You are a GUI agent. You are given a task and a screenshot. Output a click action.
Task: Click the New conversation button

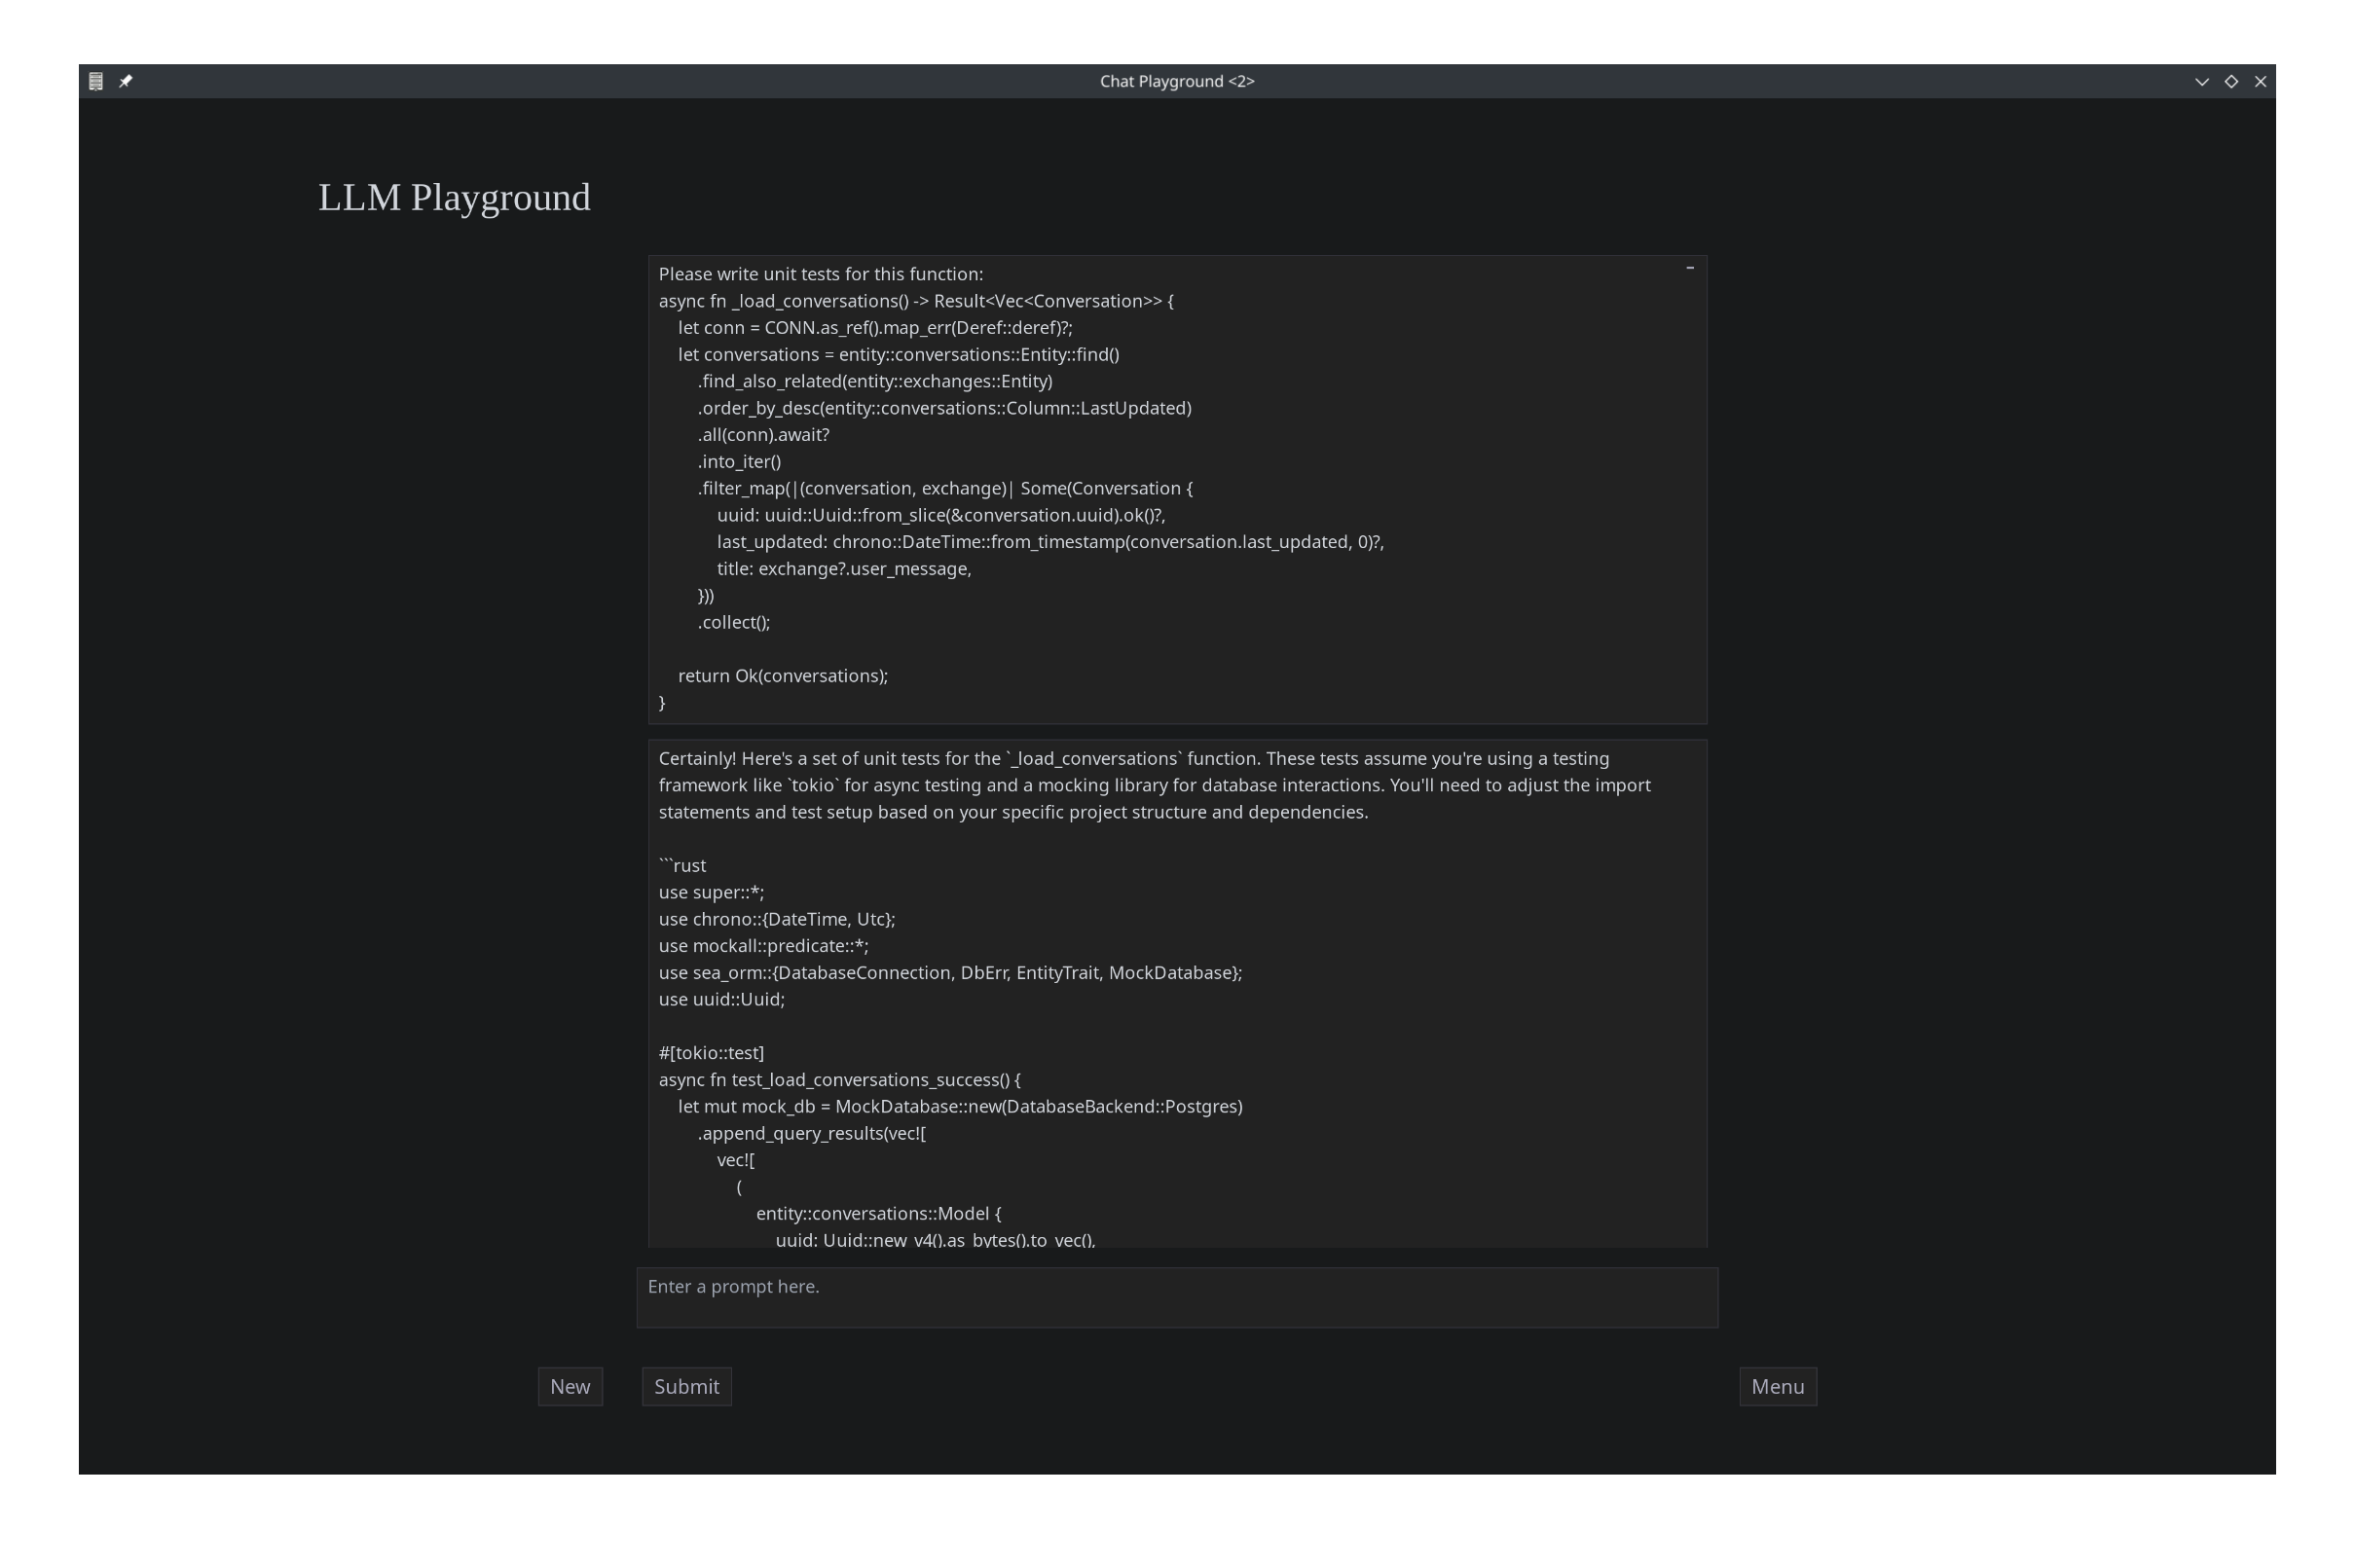tap(570, 1386)
